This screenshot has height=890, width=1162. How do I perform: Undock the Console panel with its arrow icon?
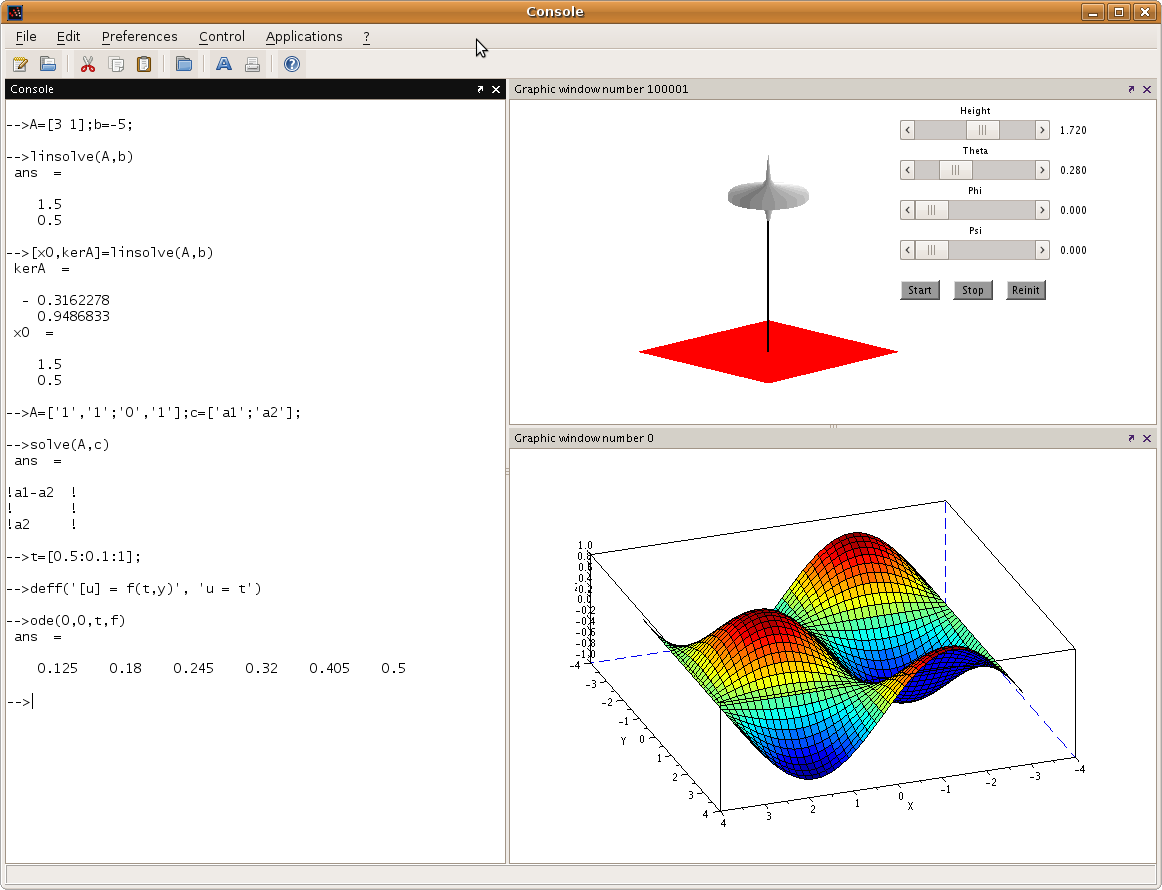point(480,89)
